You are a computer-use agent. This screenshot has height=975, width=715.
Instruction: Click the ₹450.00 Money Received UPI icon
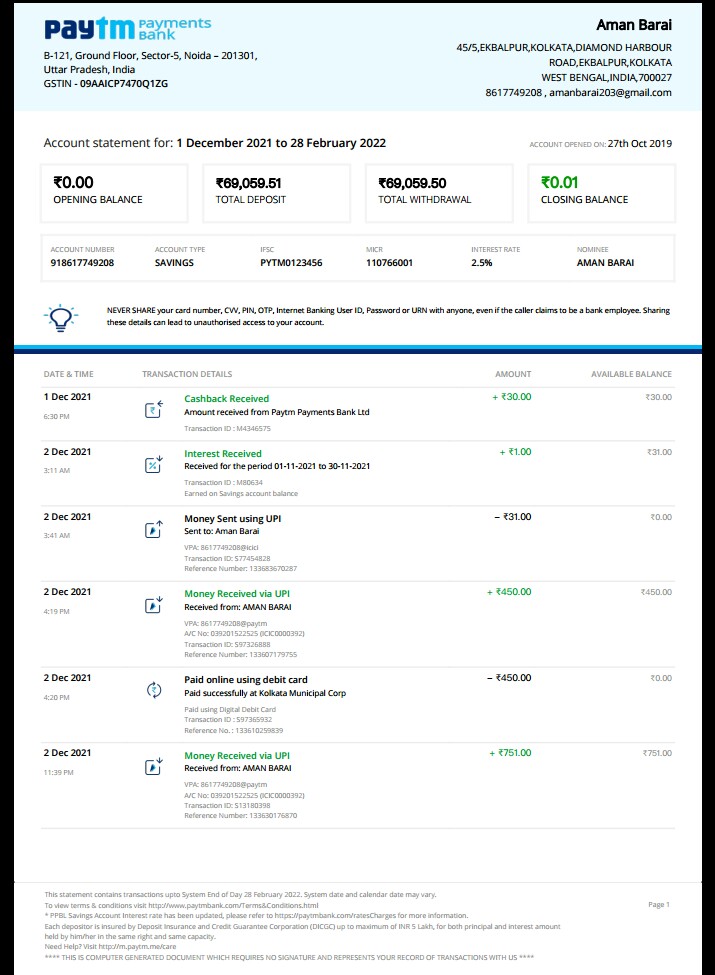coord(154,604)
